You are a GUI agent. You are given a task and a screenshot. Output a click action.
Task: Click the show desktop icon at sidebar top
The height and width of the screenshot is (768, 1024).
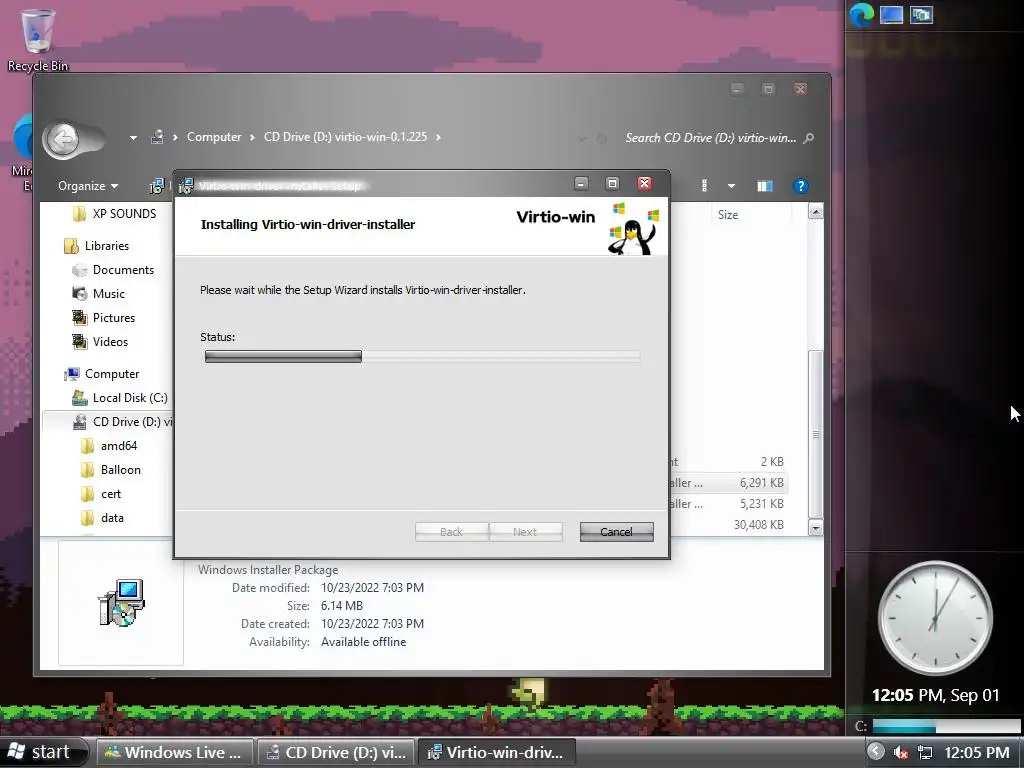pos(891,14)
